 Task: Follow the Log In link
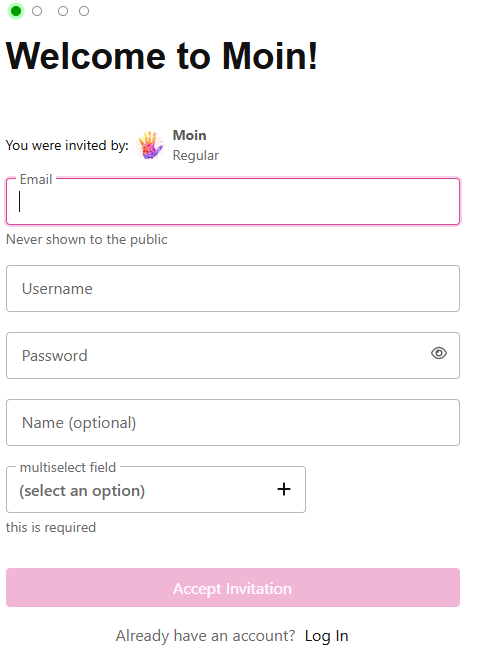click(326, 636)
